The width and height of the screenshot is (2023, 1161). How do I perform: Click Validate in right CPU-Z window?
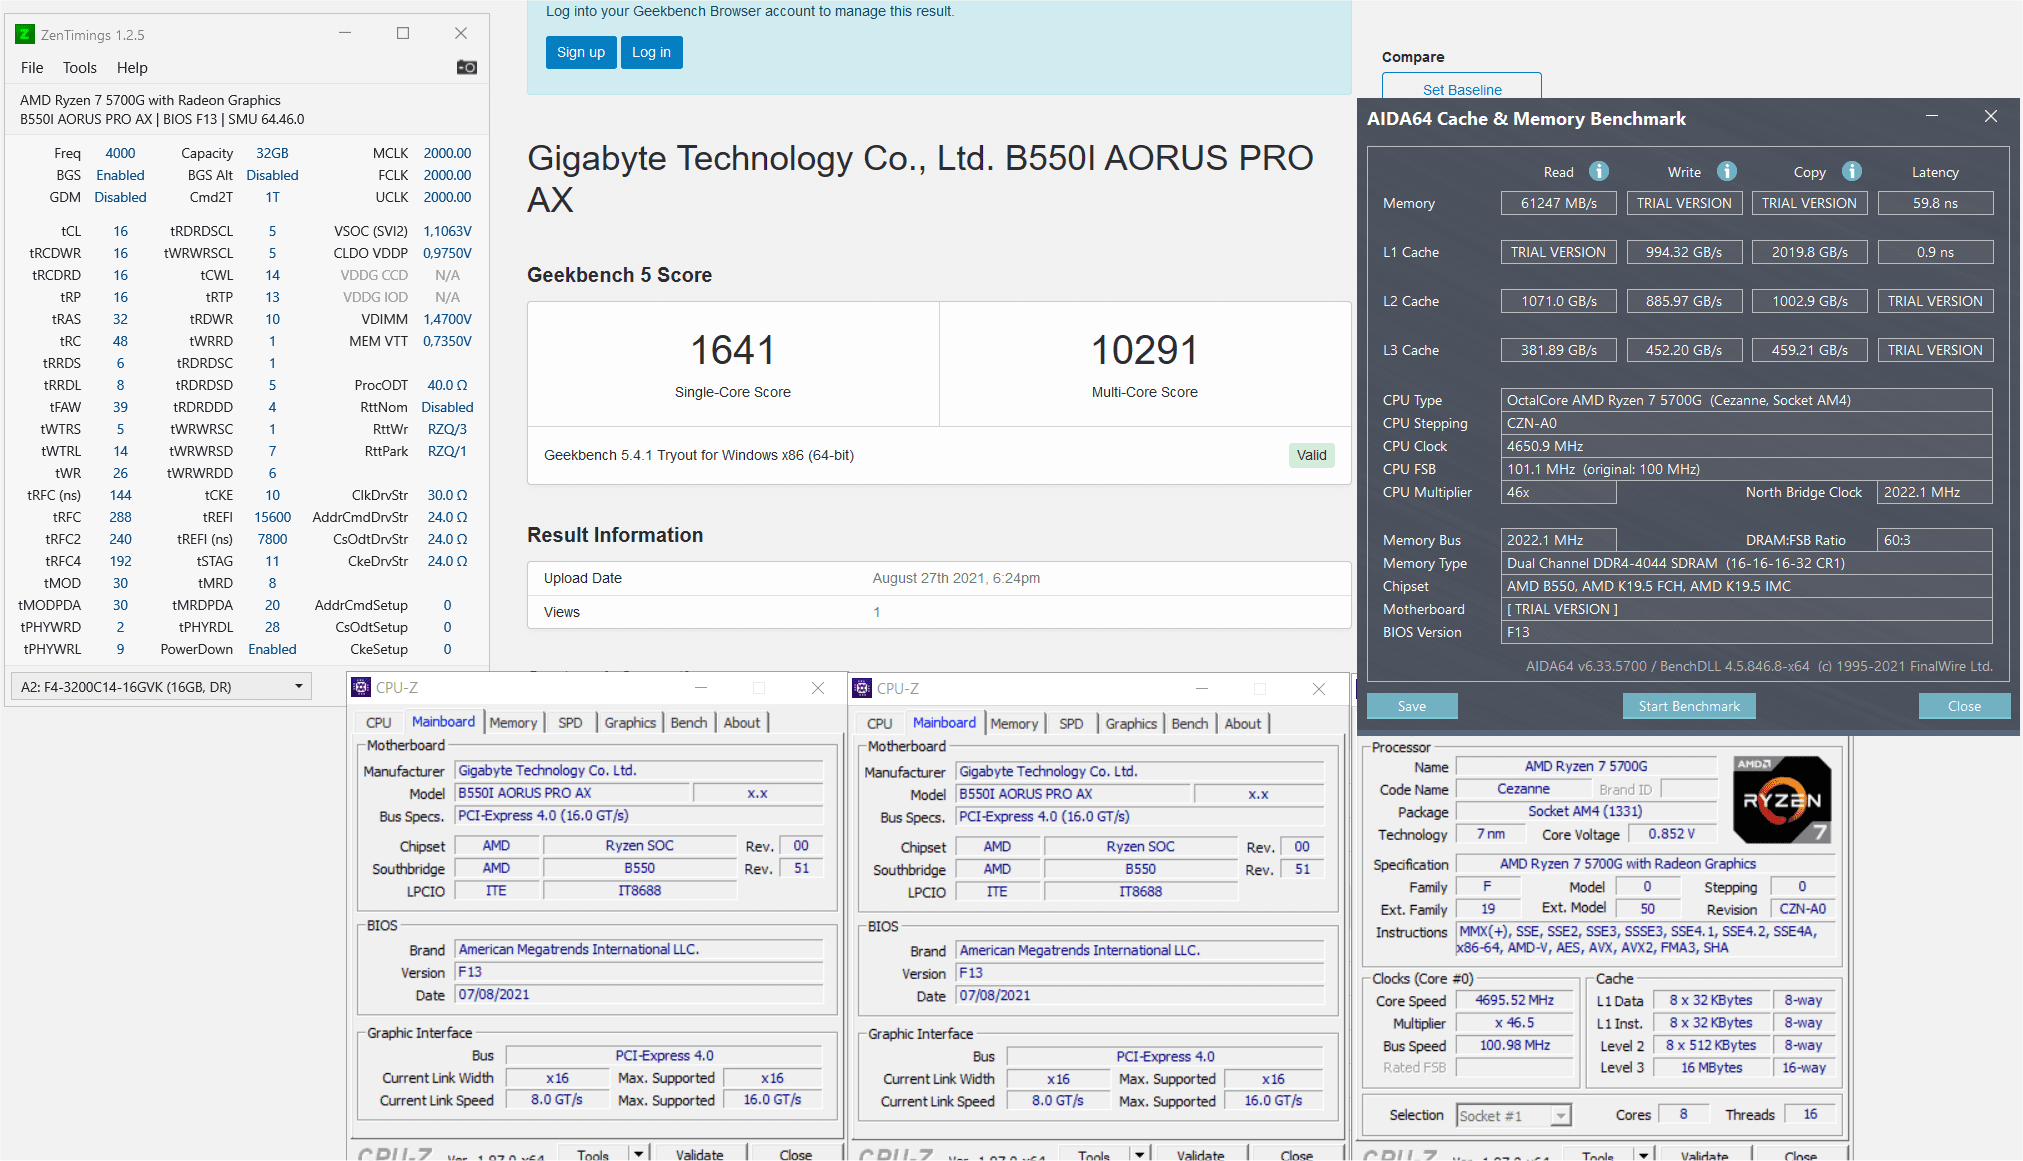tap(1704, 1155)
